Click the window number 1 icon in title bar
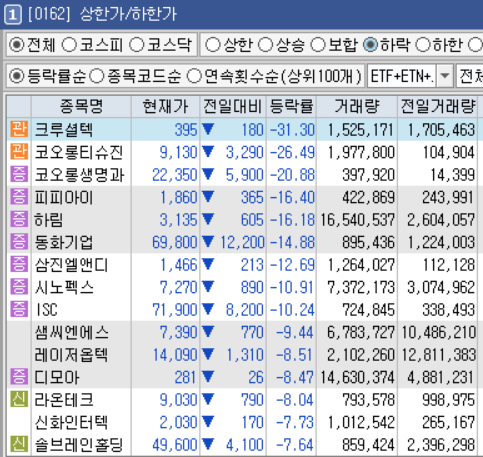 [13, 15]
